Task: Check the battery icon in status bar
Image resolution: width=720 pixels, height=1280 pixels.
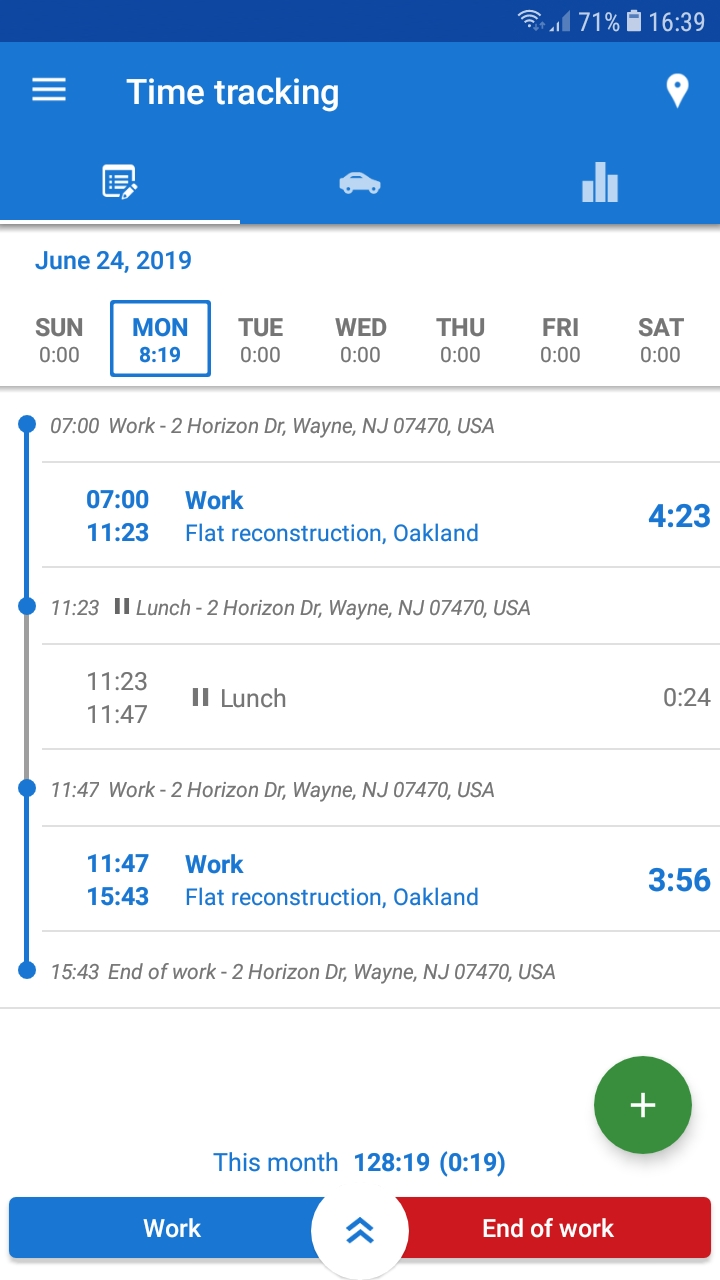Action: click(634, 21)
